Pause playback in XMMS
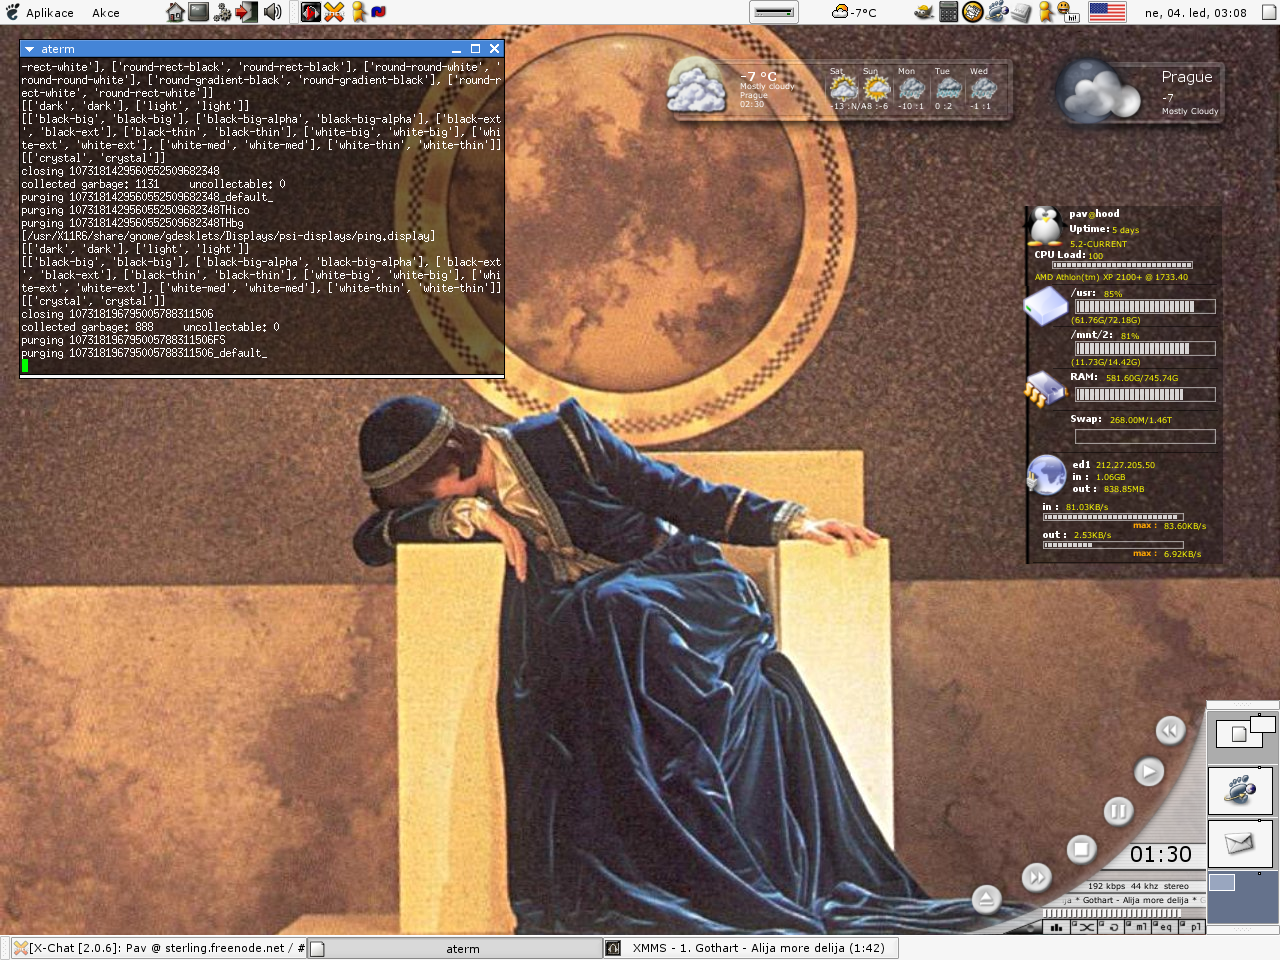This screenshot has height=960, width=1280. click(1118, 811)
